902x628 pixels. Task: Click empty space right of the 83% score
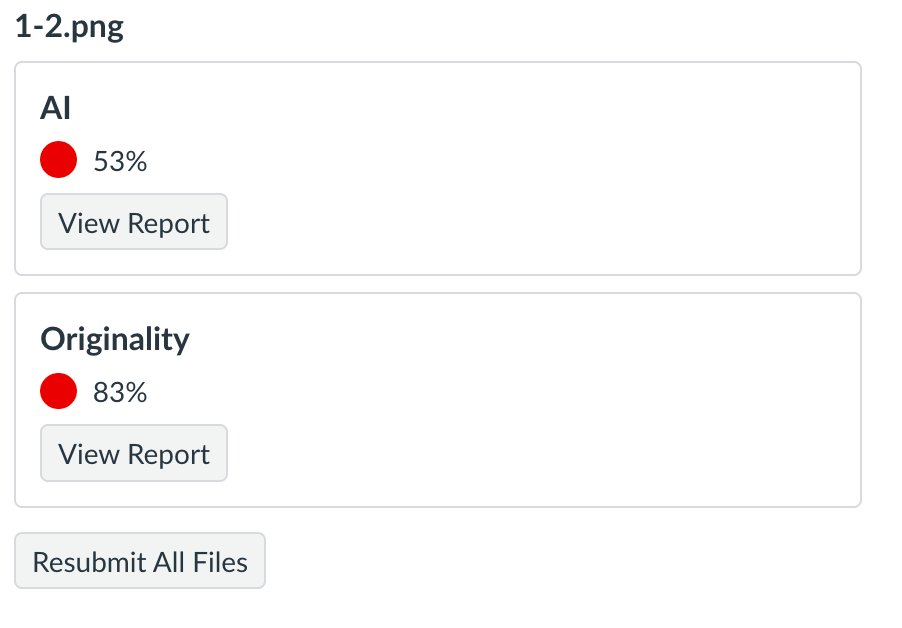500,393
